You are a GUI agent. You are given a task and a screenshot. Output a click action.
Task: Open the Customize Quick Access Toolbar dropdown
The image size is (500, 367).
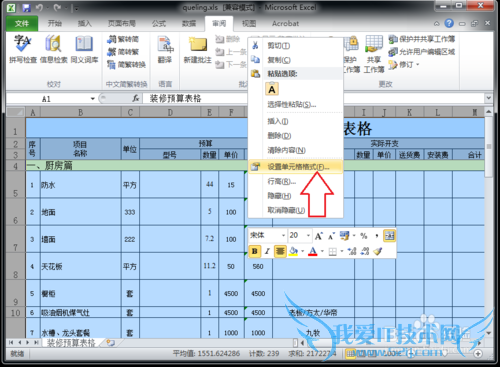(76, 8)
